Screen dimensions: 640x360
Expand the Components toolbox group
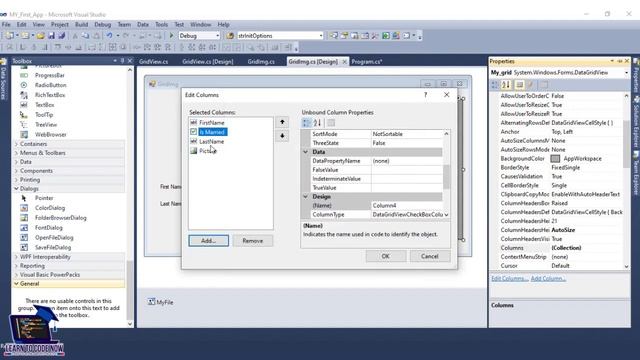16,171
